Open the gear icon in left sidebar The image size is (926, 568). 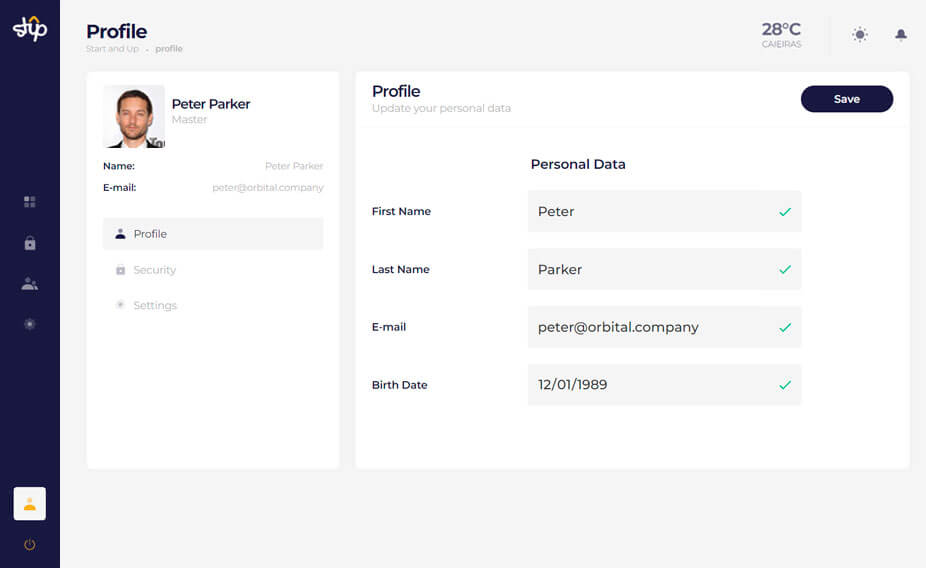click(x=30, y=324)
